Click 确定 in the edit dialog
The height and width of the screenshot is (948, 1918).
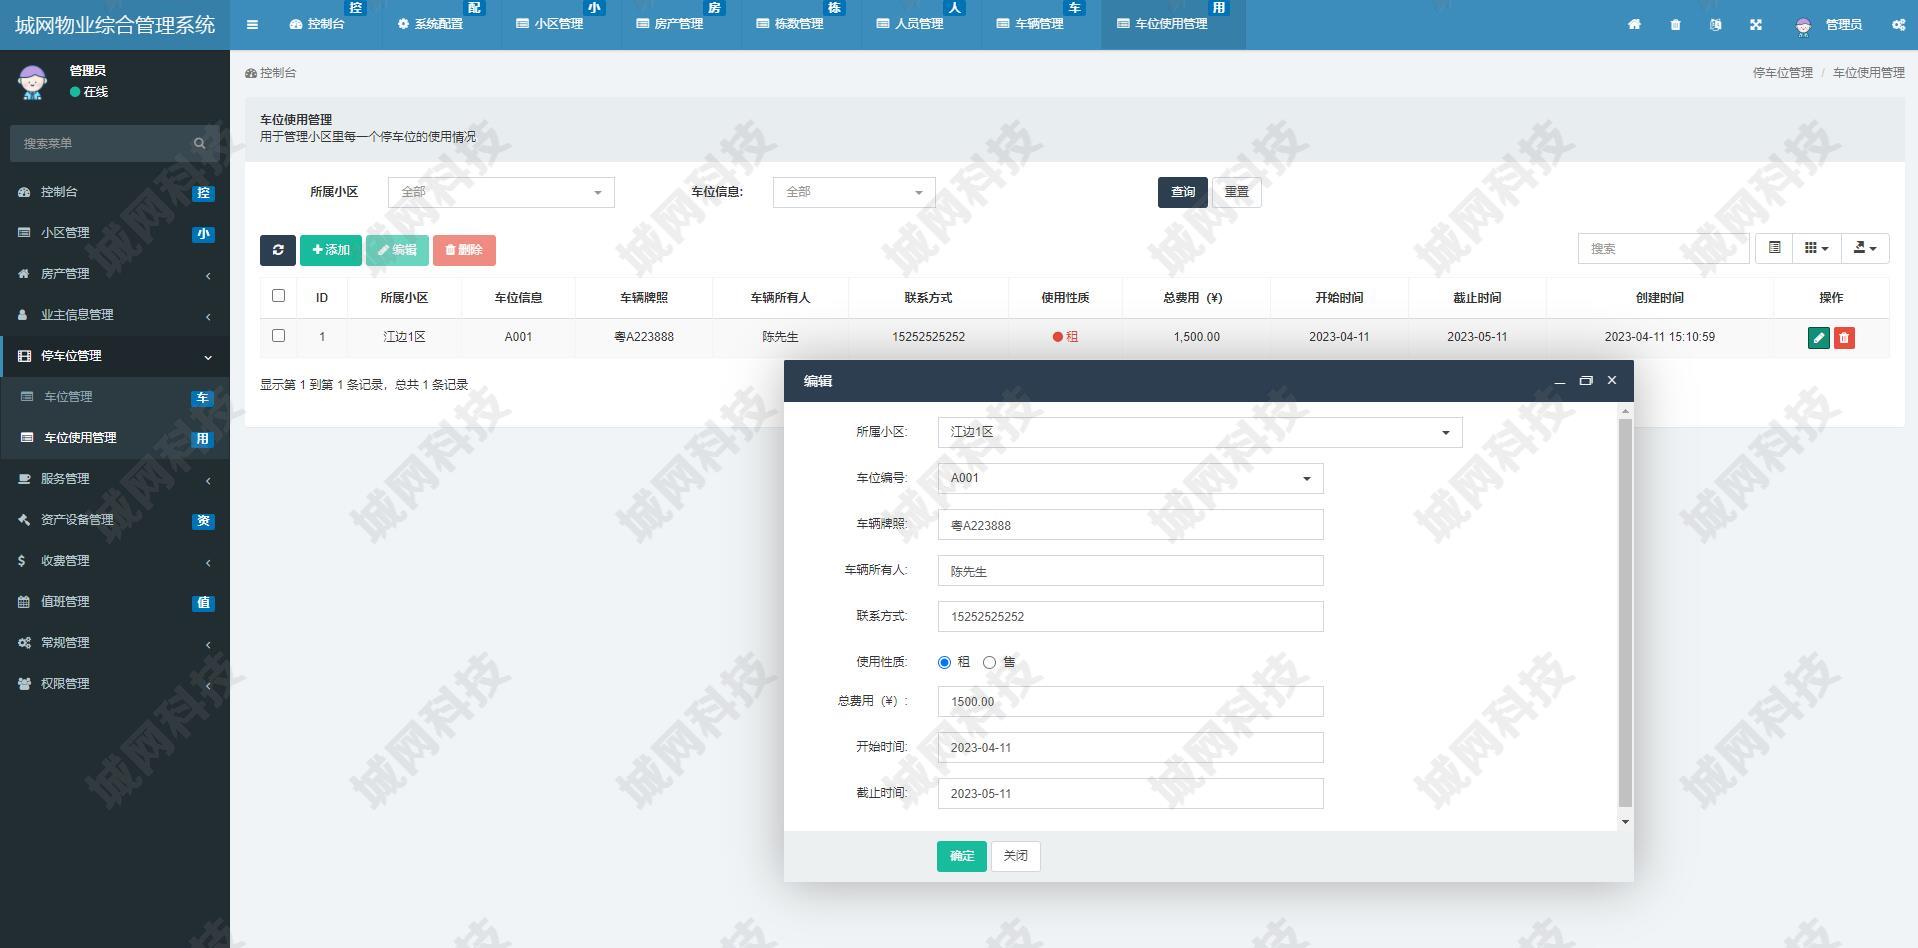[962, 856]
